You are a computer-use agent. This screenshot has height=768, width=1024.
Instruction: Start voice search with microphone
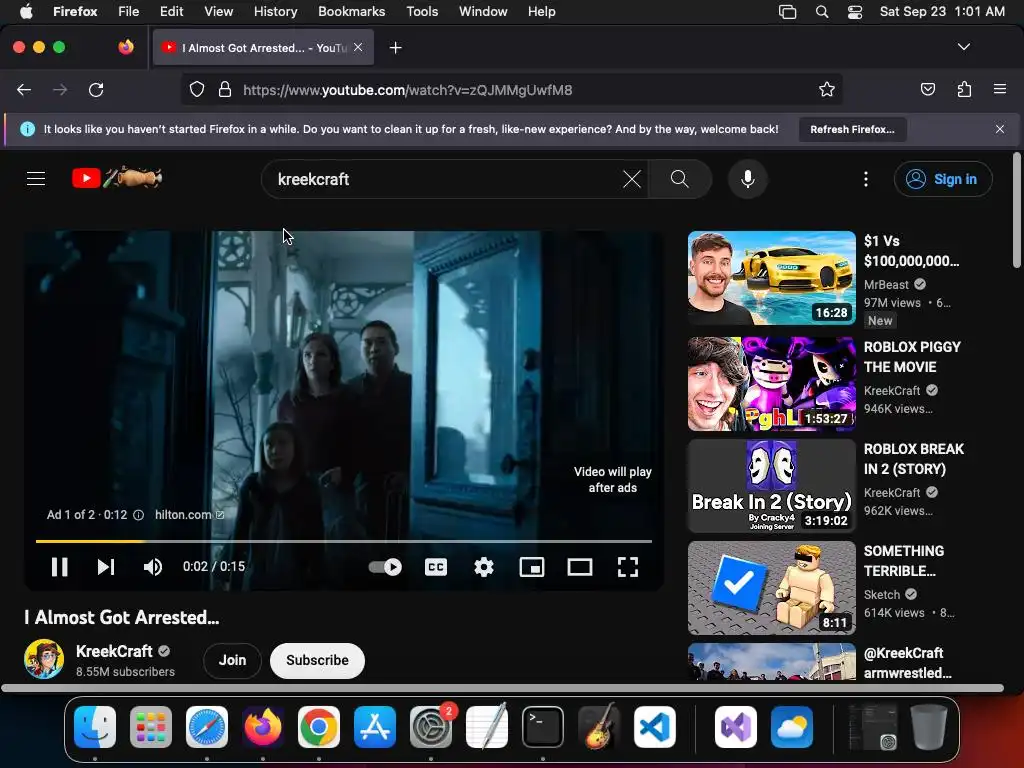pyautogui.click(x=748, y=179)
